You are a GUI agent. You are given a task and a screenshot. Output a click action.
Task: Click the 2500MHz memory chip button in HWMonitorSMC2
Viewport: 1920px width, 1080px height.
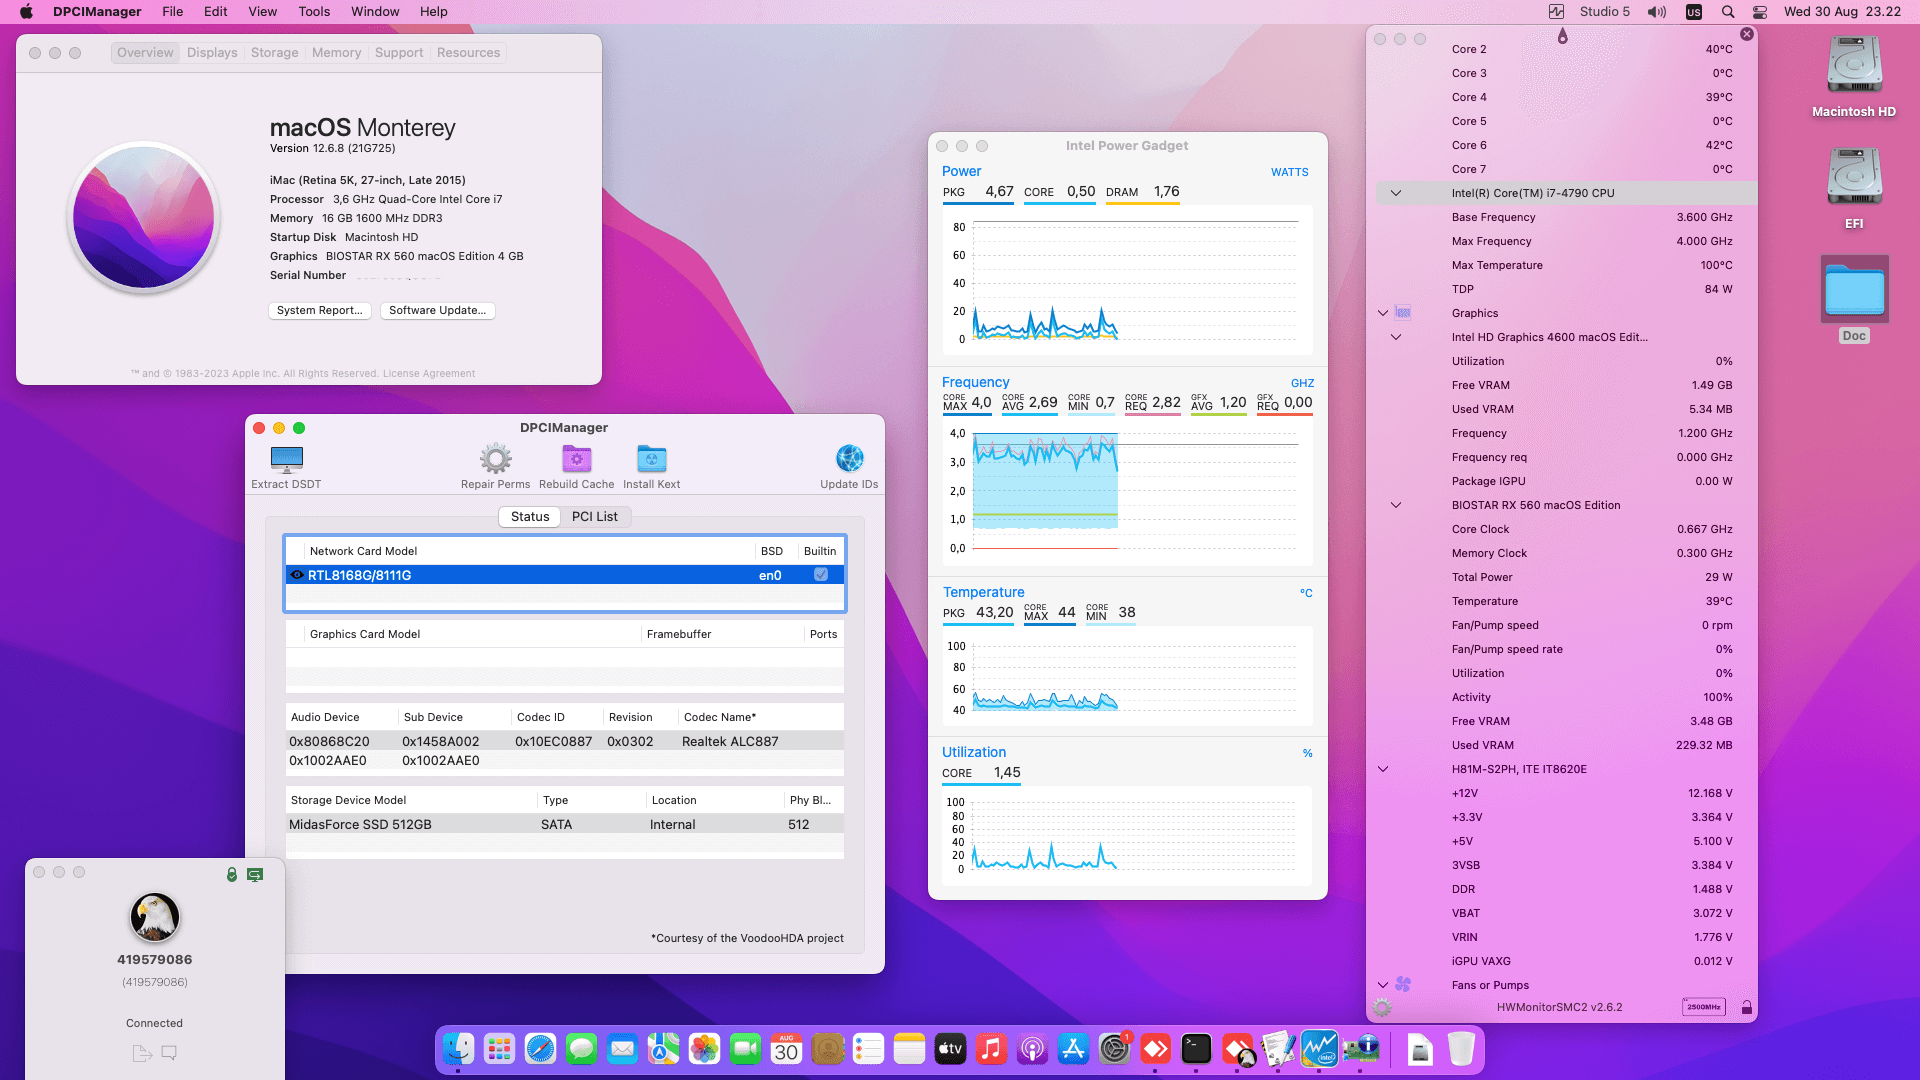pos(1703,1007)
